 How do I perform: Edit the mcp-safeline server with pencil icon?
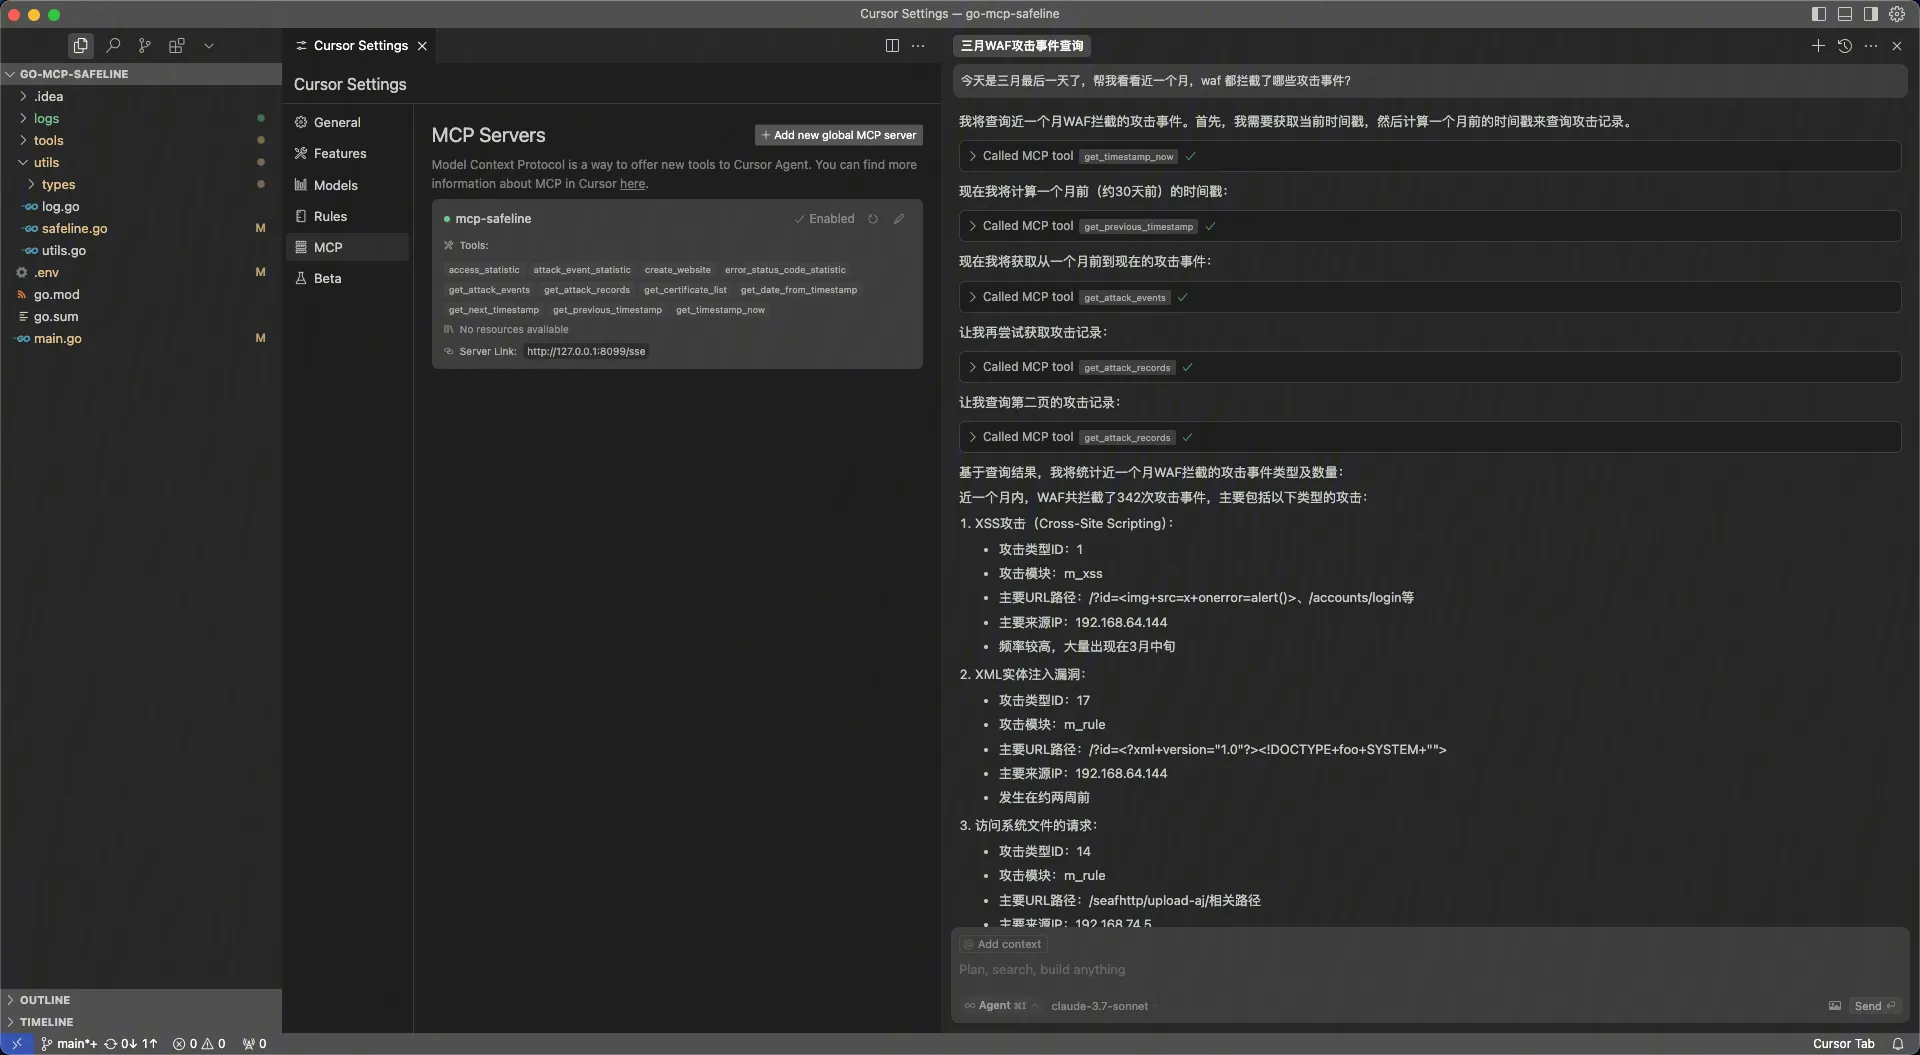(x=899, y=219)
